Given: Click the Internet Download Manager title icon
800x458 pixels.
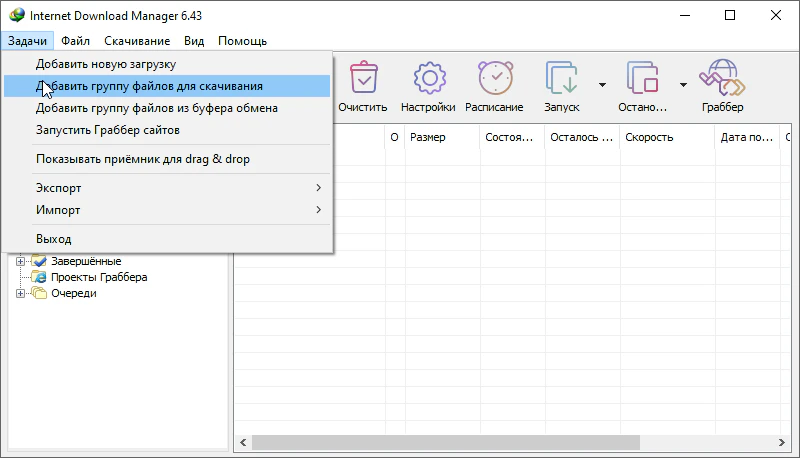Looking at the screenshot, I should point(17,15).
